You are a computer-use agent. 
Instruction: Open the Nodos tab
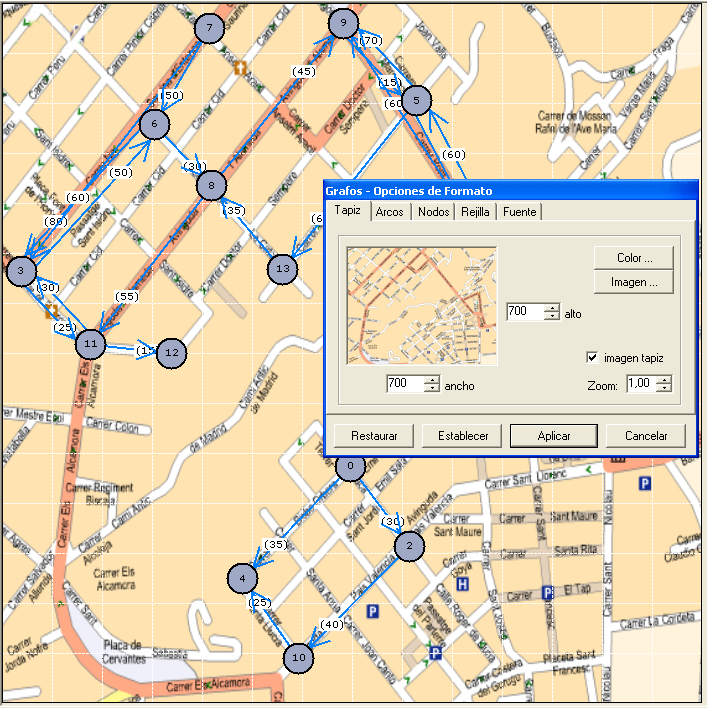click(x=433, y=212)
